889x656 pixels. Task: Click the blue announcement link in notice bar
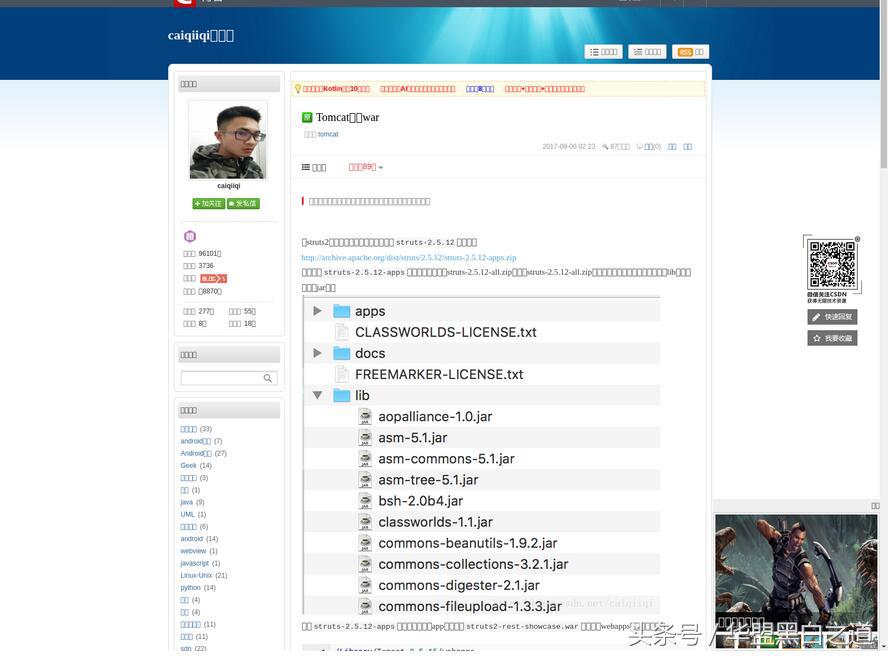tap(480, 89)
